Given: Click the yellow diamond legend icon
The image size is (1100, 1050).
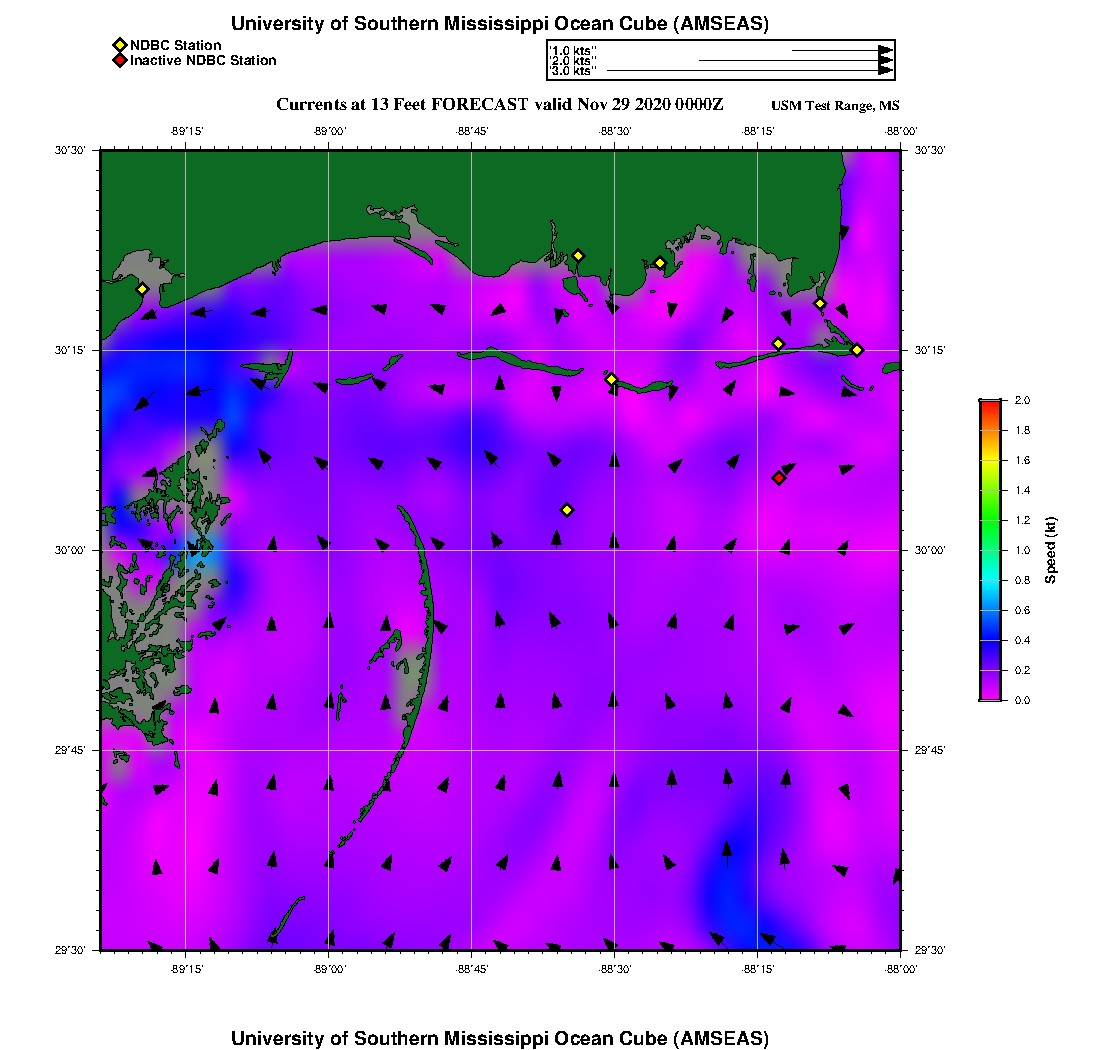Looking at the screenshot, I should tap(119, 45).
